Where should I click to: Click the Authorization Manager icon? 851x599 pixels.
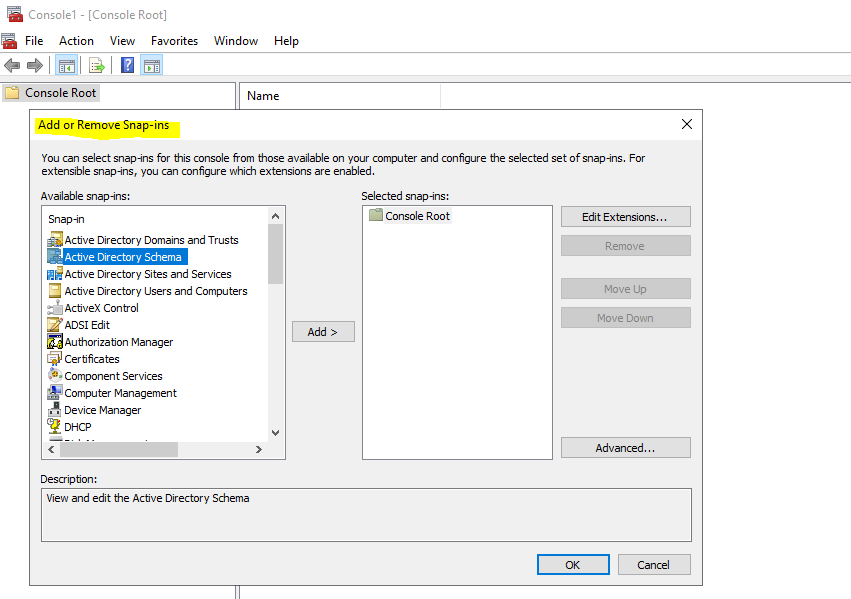click(55, 342)
